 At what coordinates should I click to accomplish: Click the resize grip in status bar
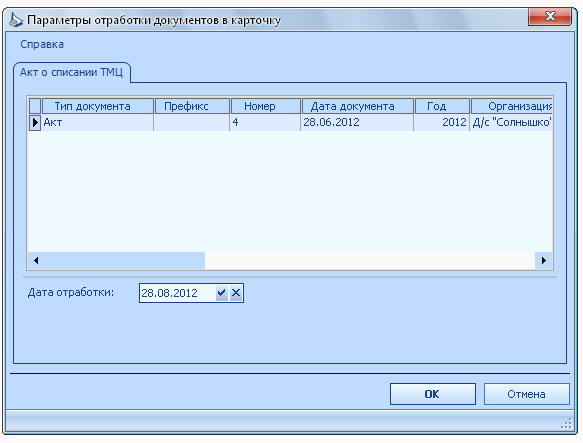(566, 424)
